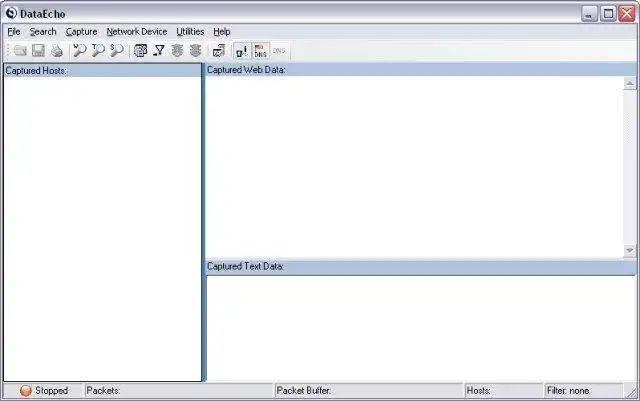The image size is (640, 401).
Task: Click the DataEcho application title icon
Action: [x=11, y=13]
